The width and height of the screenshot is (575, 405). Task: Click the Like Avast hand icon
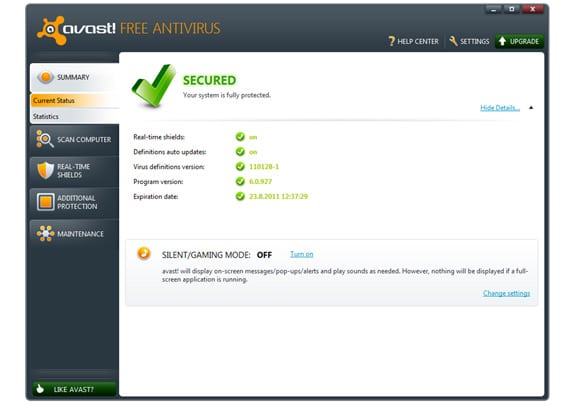(40, 389)
